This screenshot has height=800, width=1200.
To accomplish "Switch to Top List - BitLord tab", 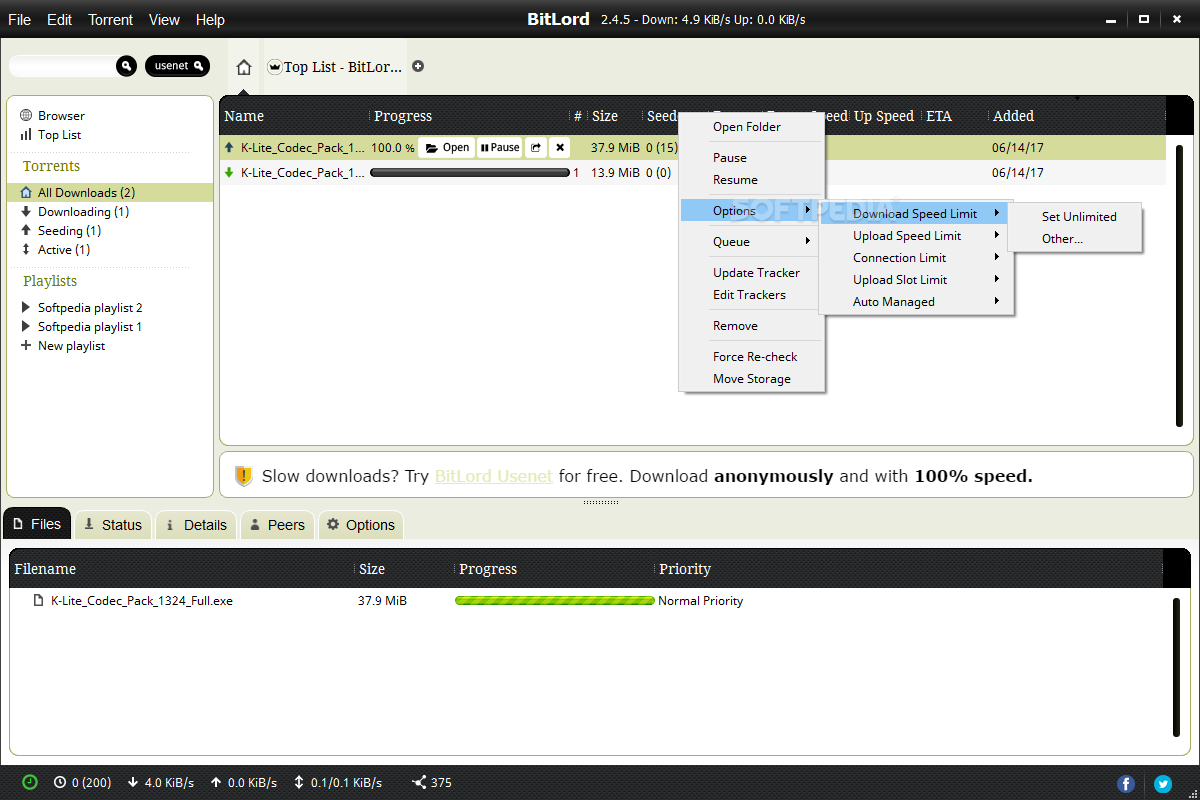I will click(335, 67).
